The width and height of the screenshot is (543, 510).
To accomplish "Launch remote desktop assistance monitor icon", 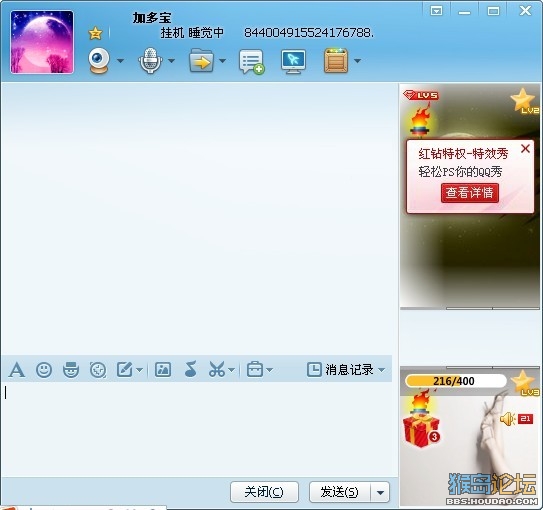I will (293, 62).
